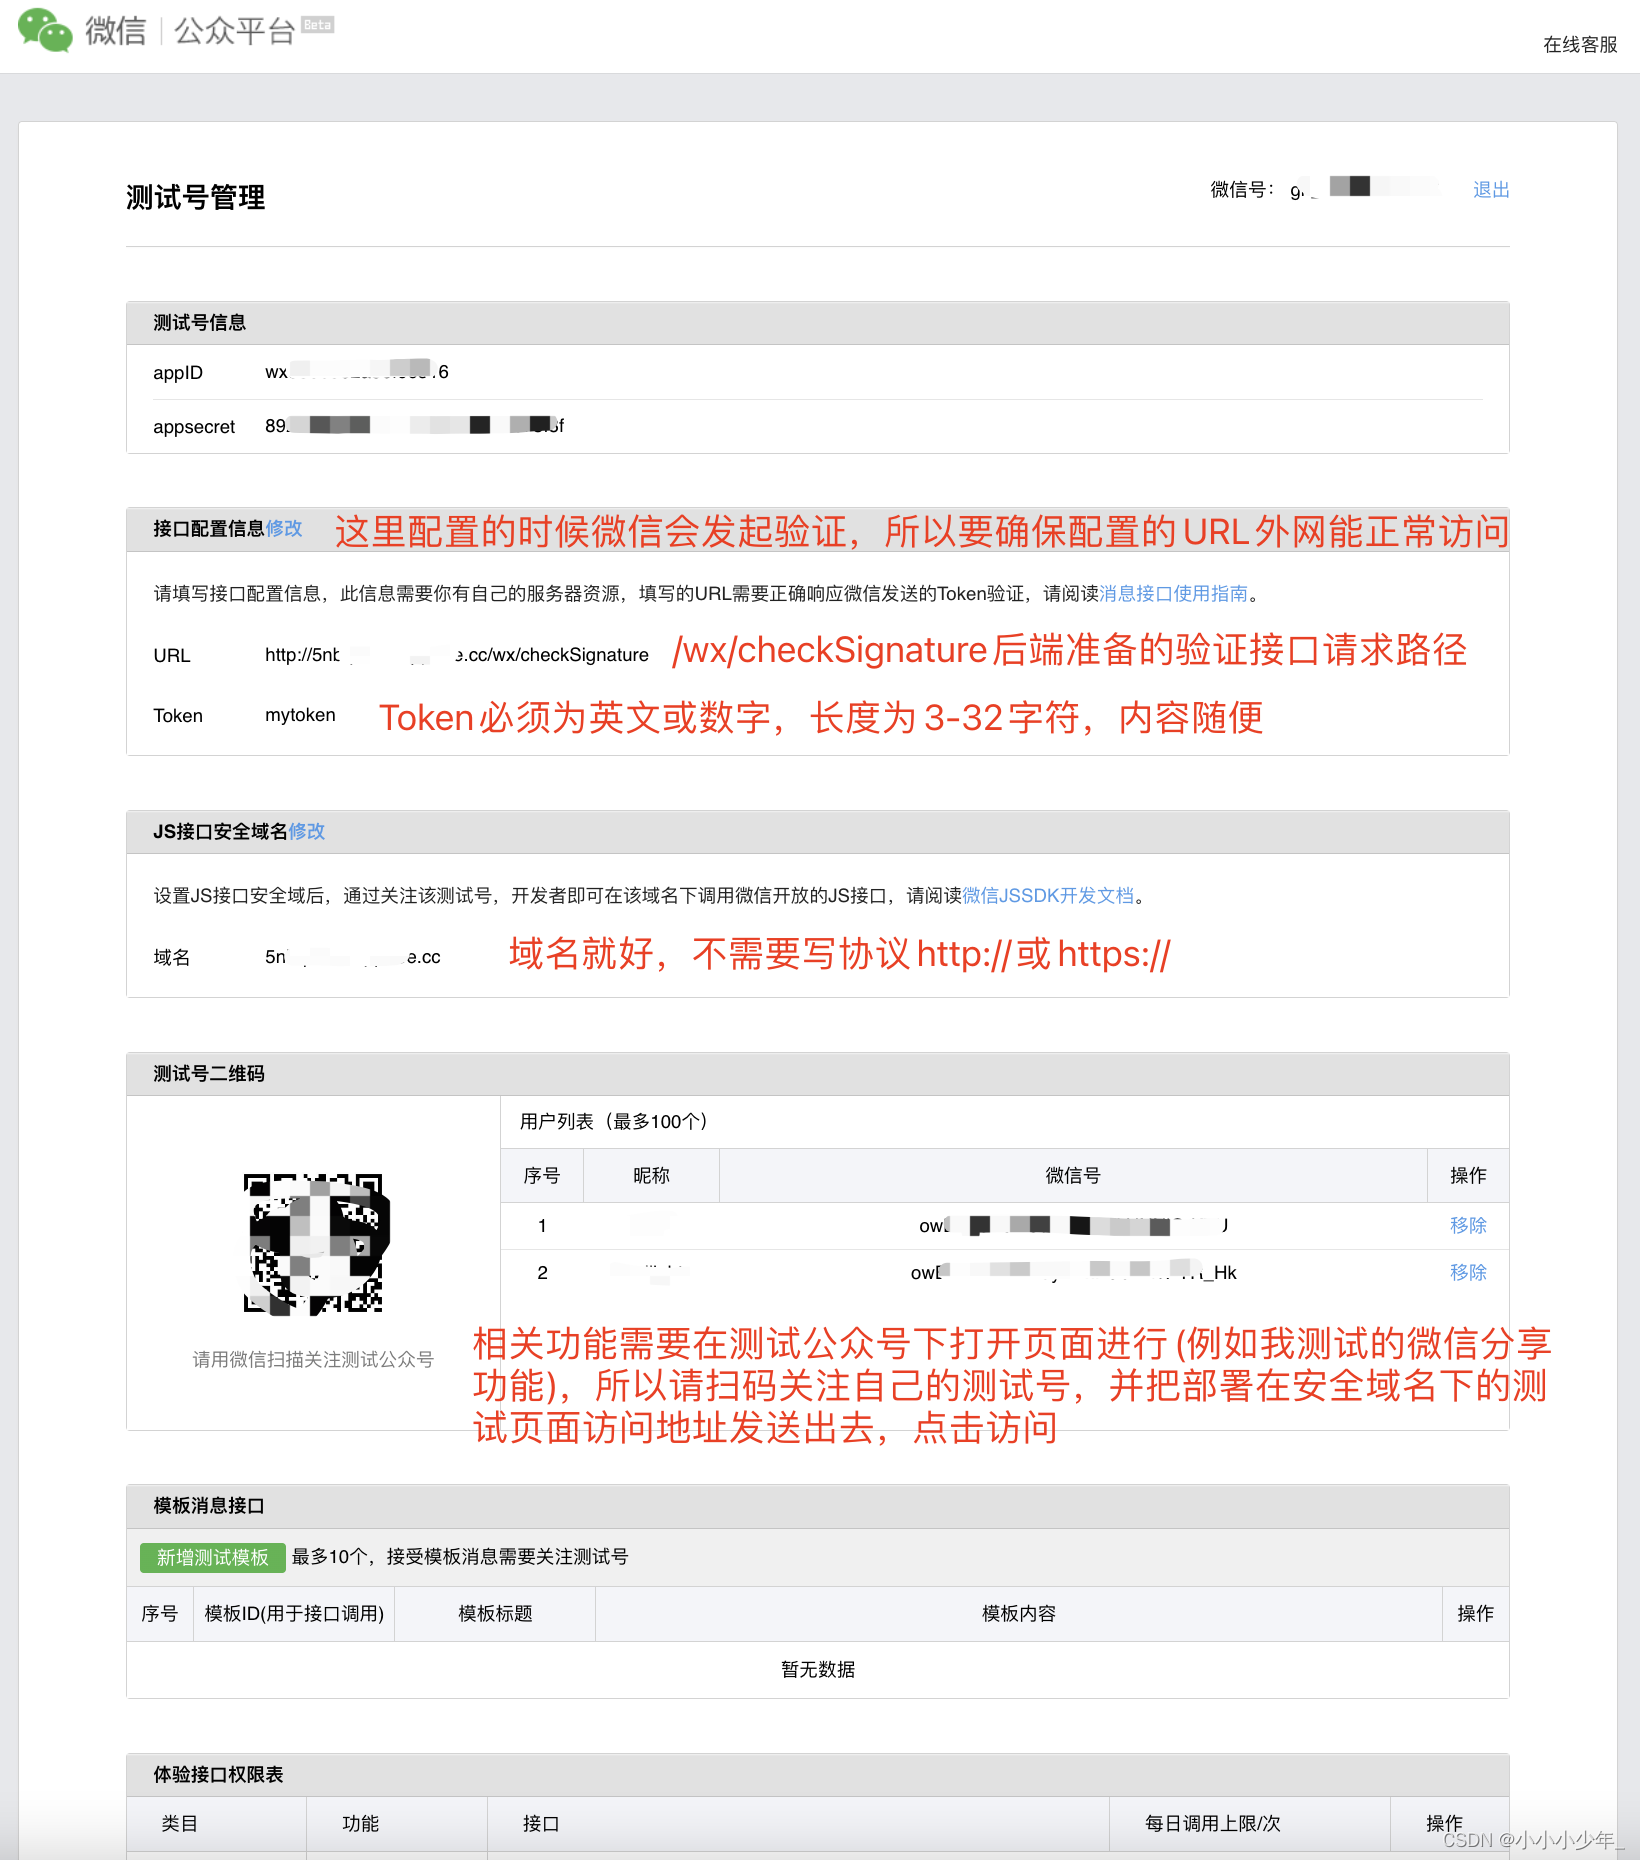Click the WeChat green logo icon

pos(44,30)
